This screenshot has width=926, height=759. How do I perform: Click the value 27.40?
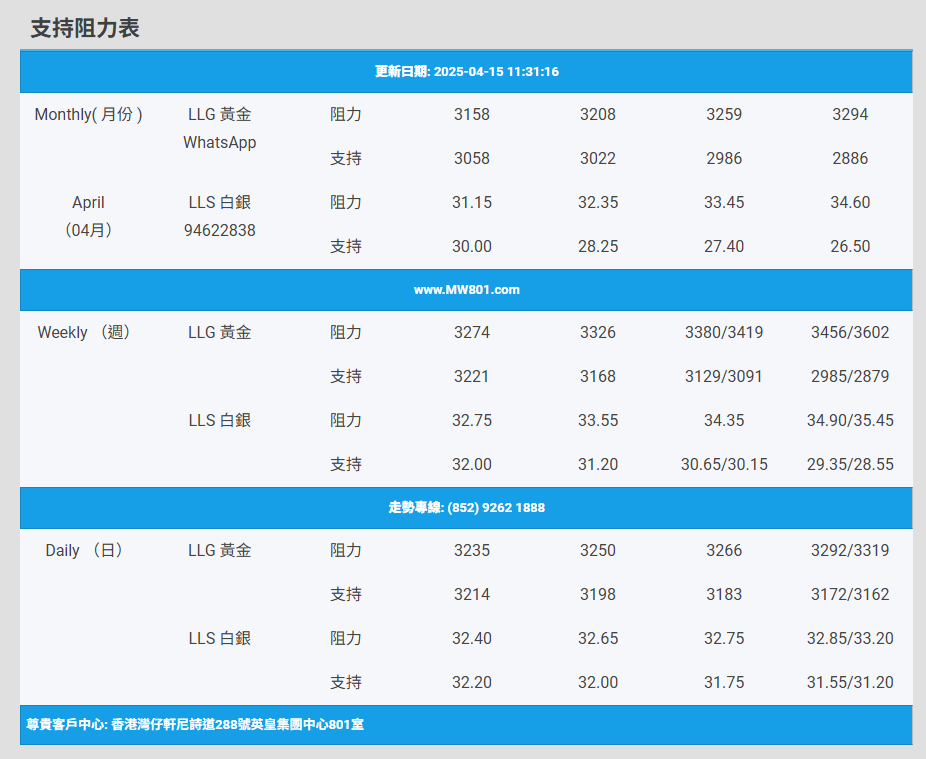point(724,246)
